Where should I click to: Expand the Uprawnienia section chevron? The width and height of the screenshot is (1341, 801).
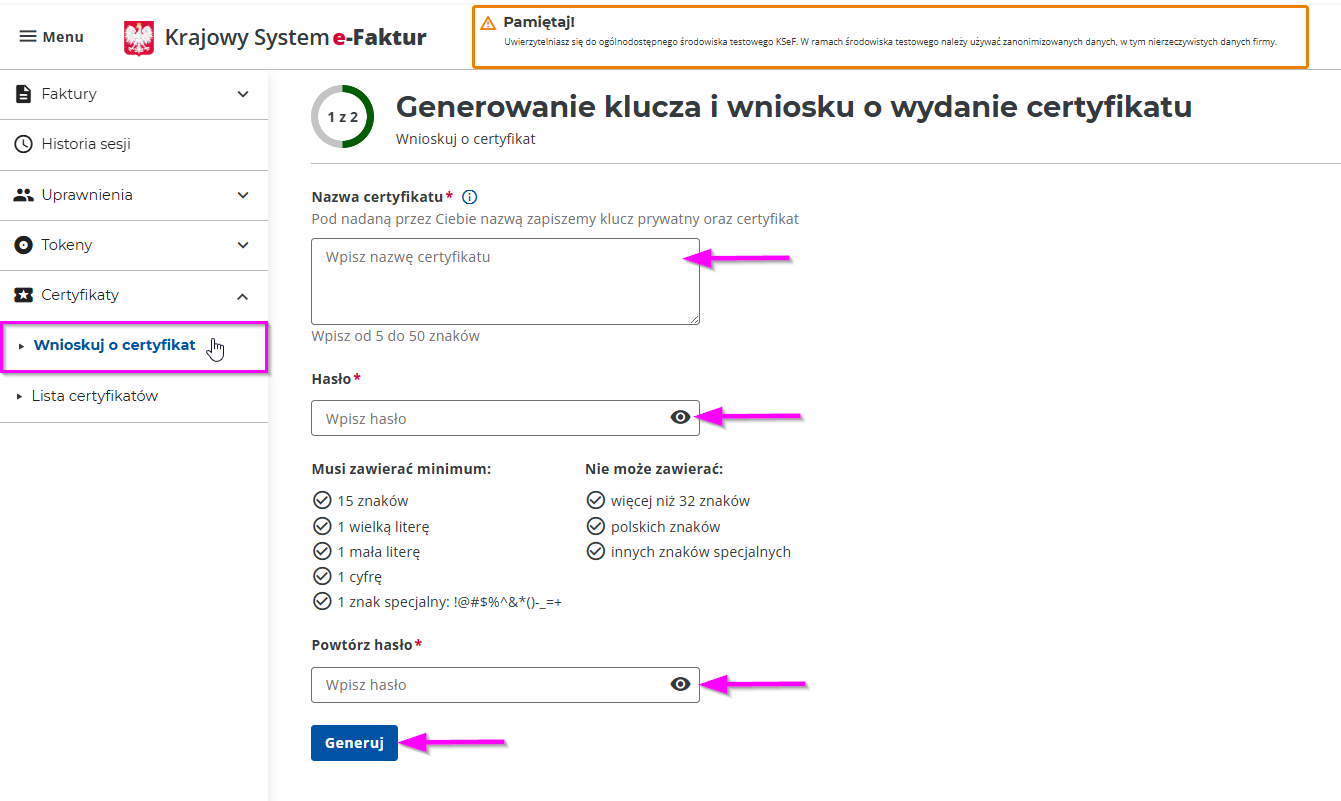click(x=243, y=195)
